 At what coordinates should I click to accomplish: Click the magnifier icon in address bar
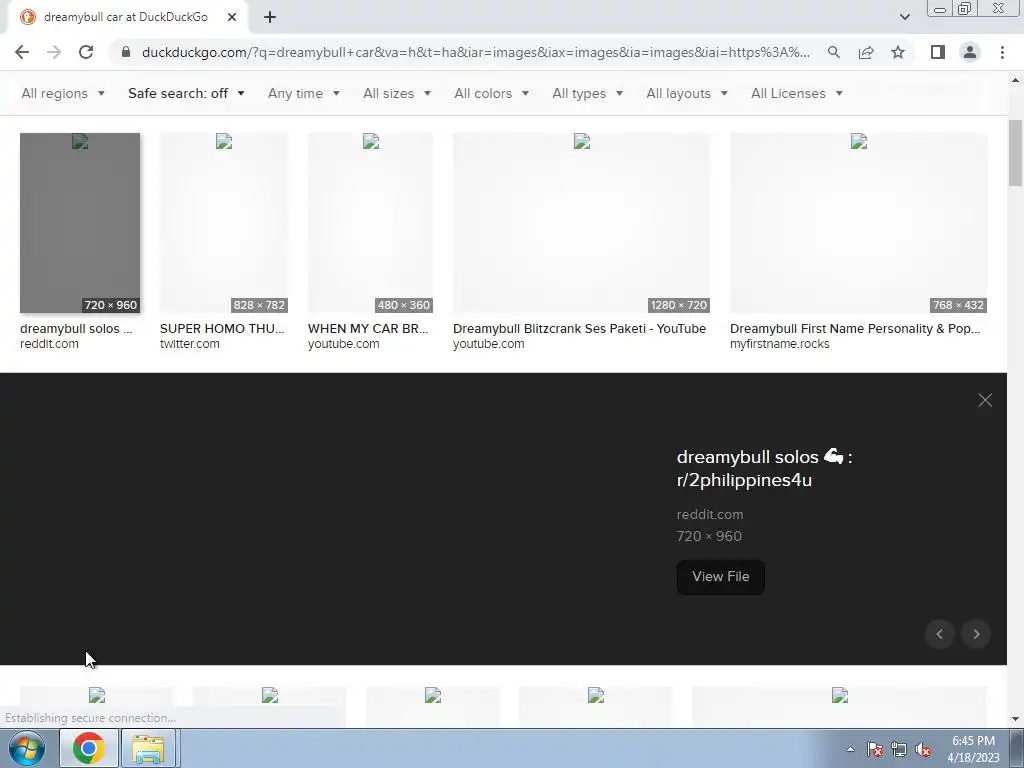833,52
